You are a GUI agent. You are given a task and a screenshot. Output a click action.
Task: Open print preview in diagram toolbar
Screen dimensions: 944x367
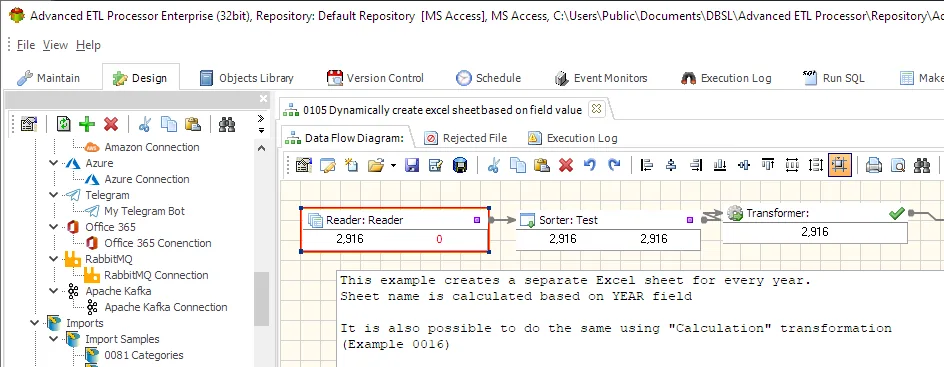click(898, 165)
